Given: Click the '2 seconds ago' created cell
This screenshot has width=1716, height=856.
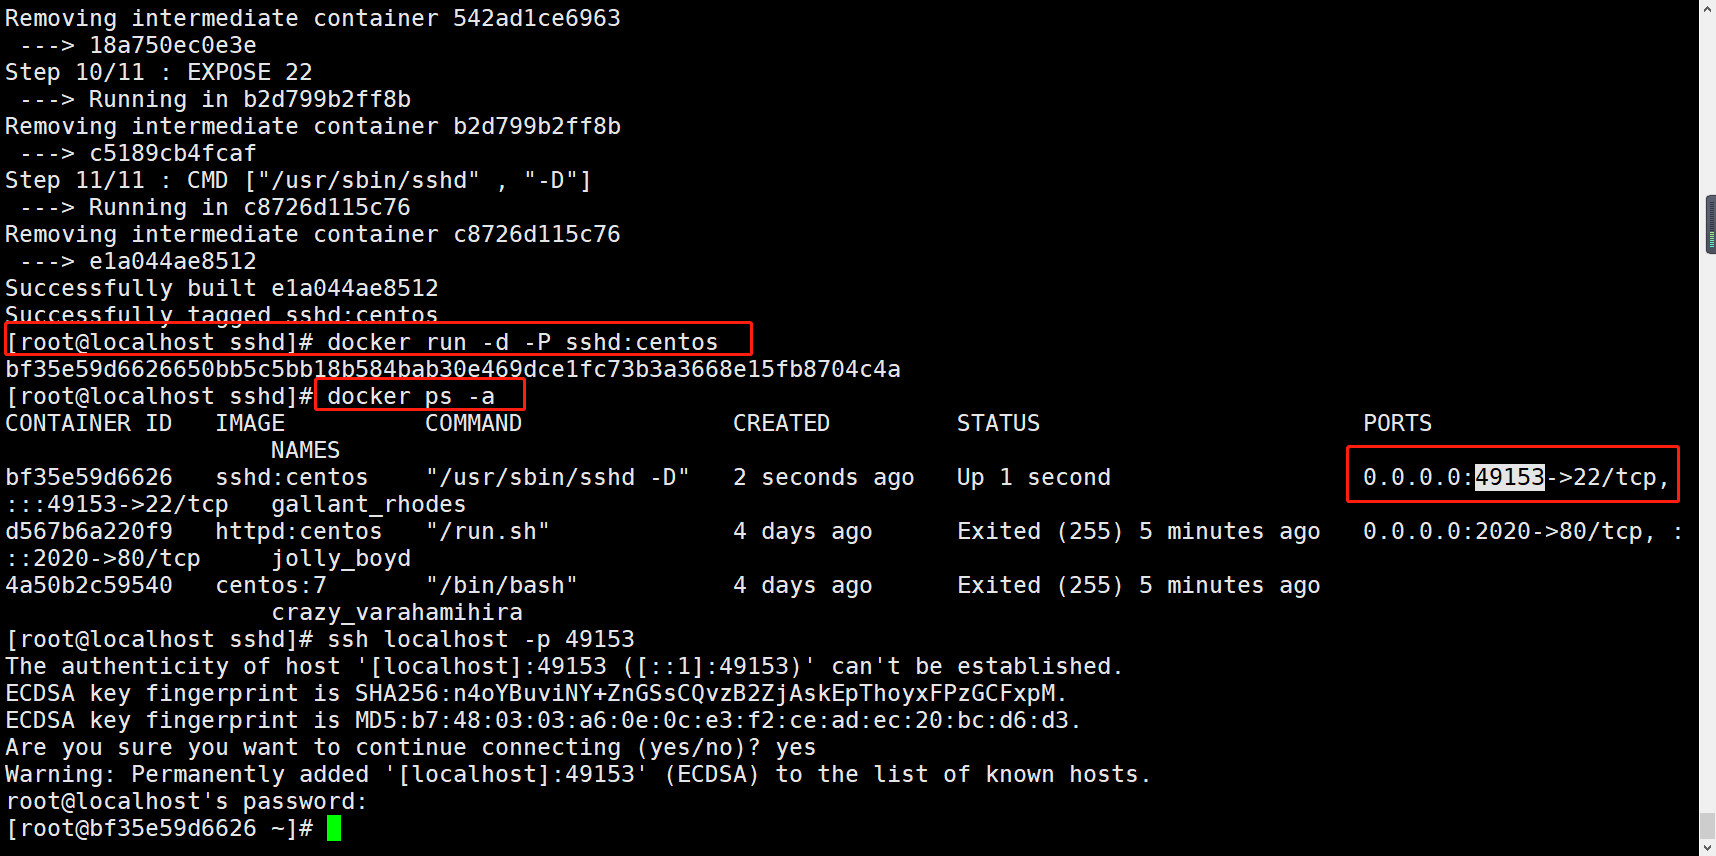Looking at the screenshot, I should (x=824, y=477).
